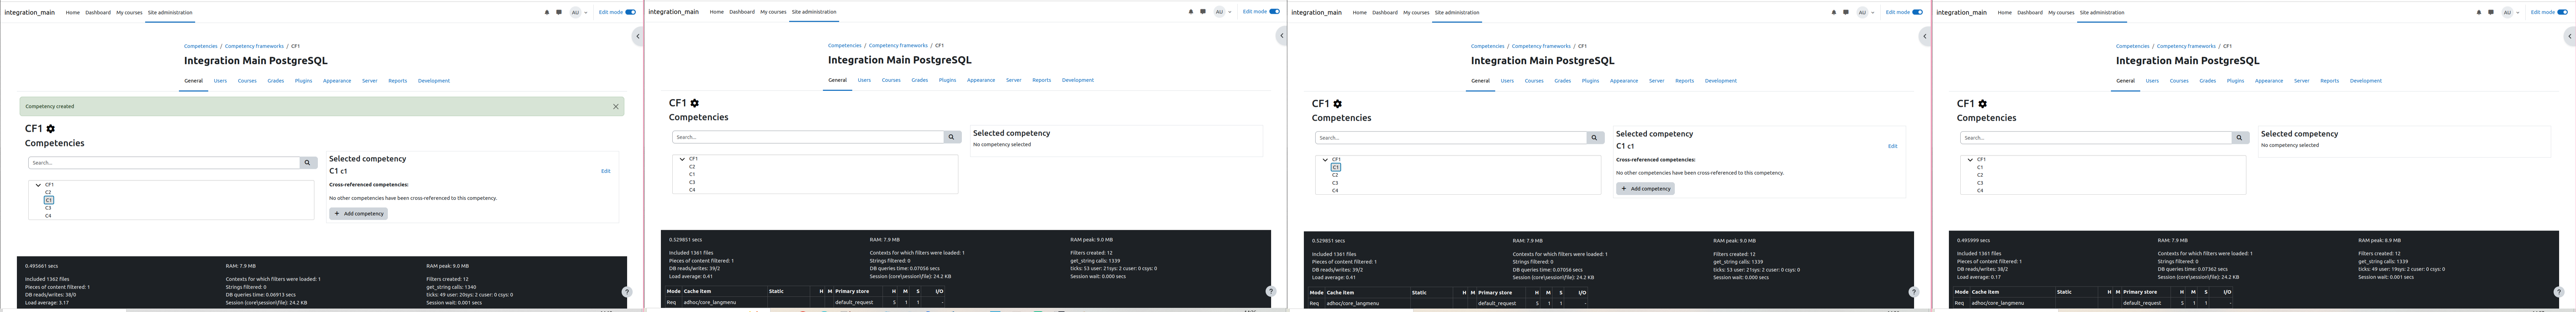Click help question-mark icon in rightmost panel
Viewport: 2576px width, 312px height.
2559,292
